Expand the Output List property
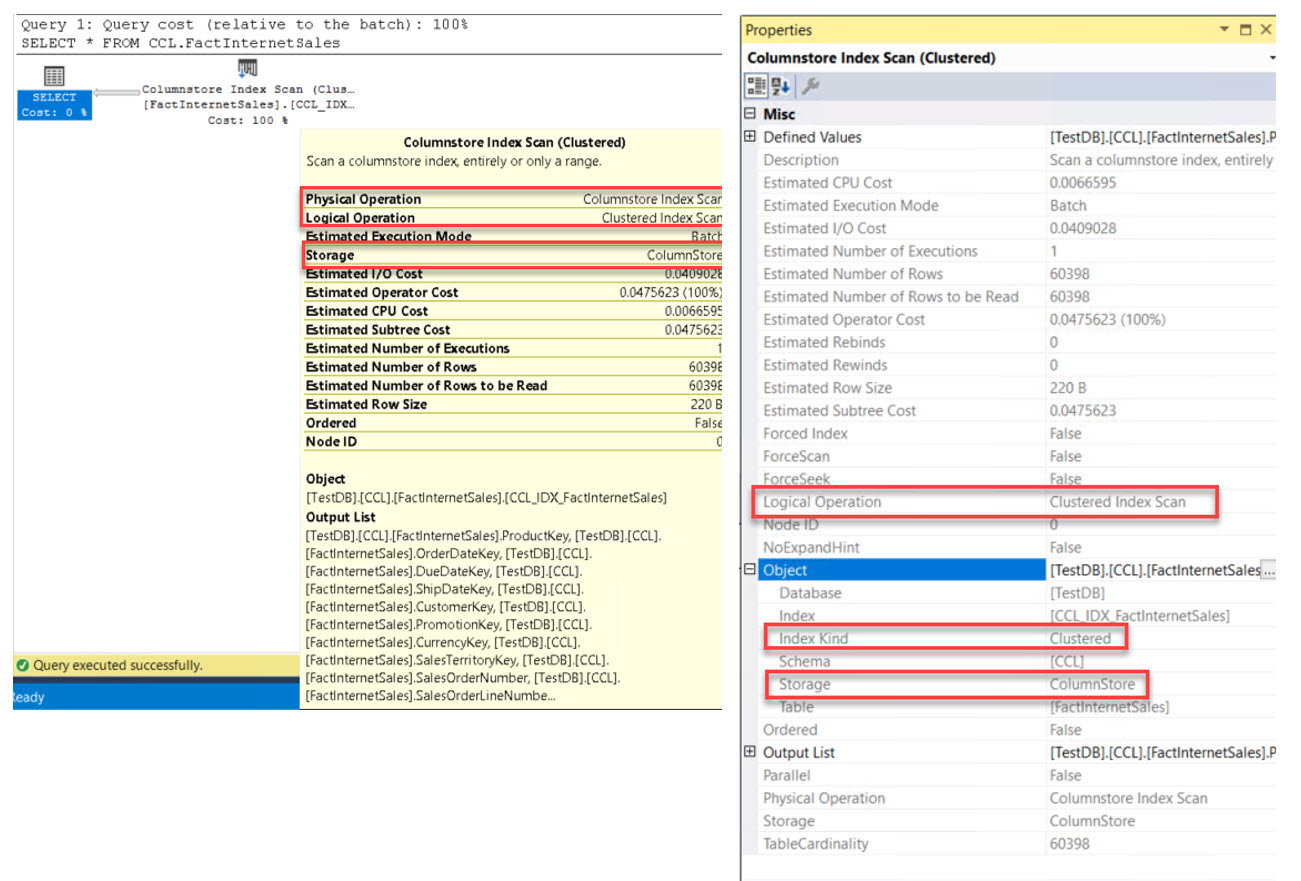 [x=750, y=752]
